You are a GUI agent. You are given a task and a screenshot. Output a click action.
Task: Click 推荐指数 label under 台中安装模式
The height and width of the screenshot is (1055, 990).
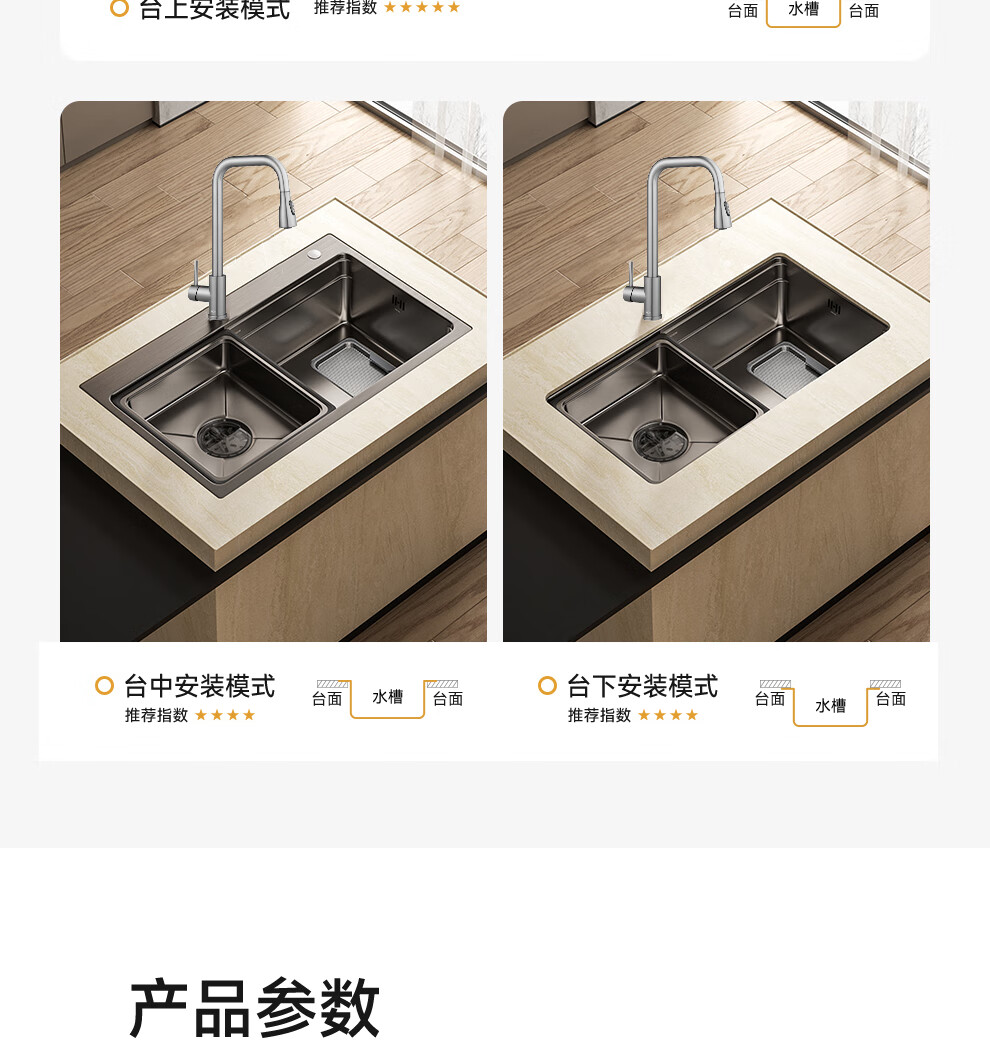[156, 715]
